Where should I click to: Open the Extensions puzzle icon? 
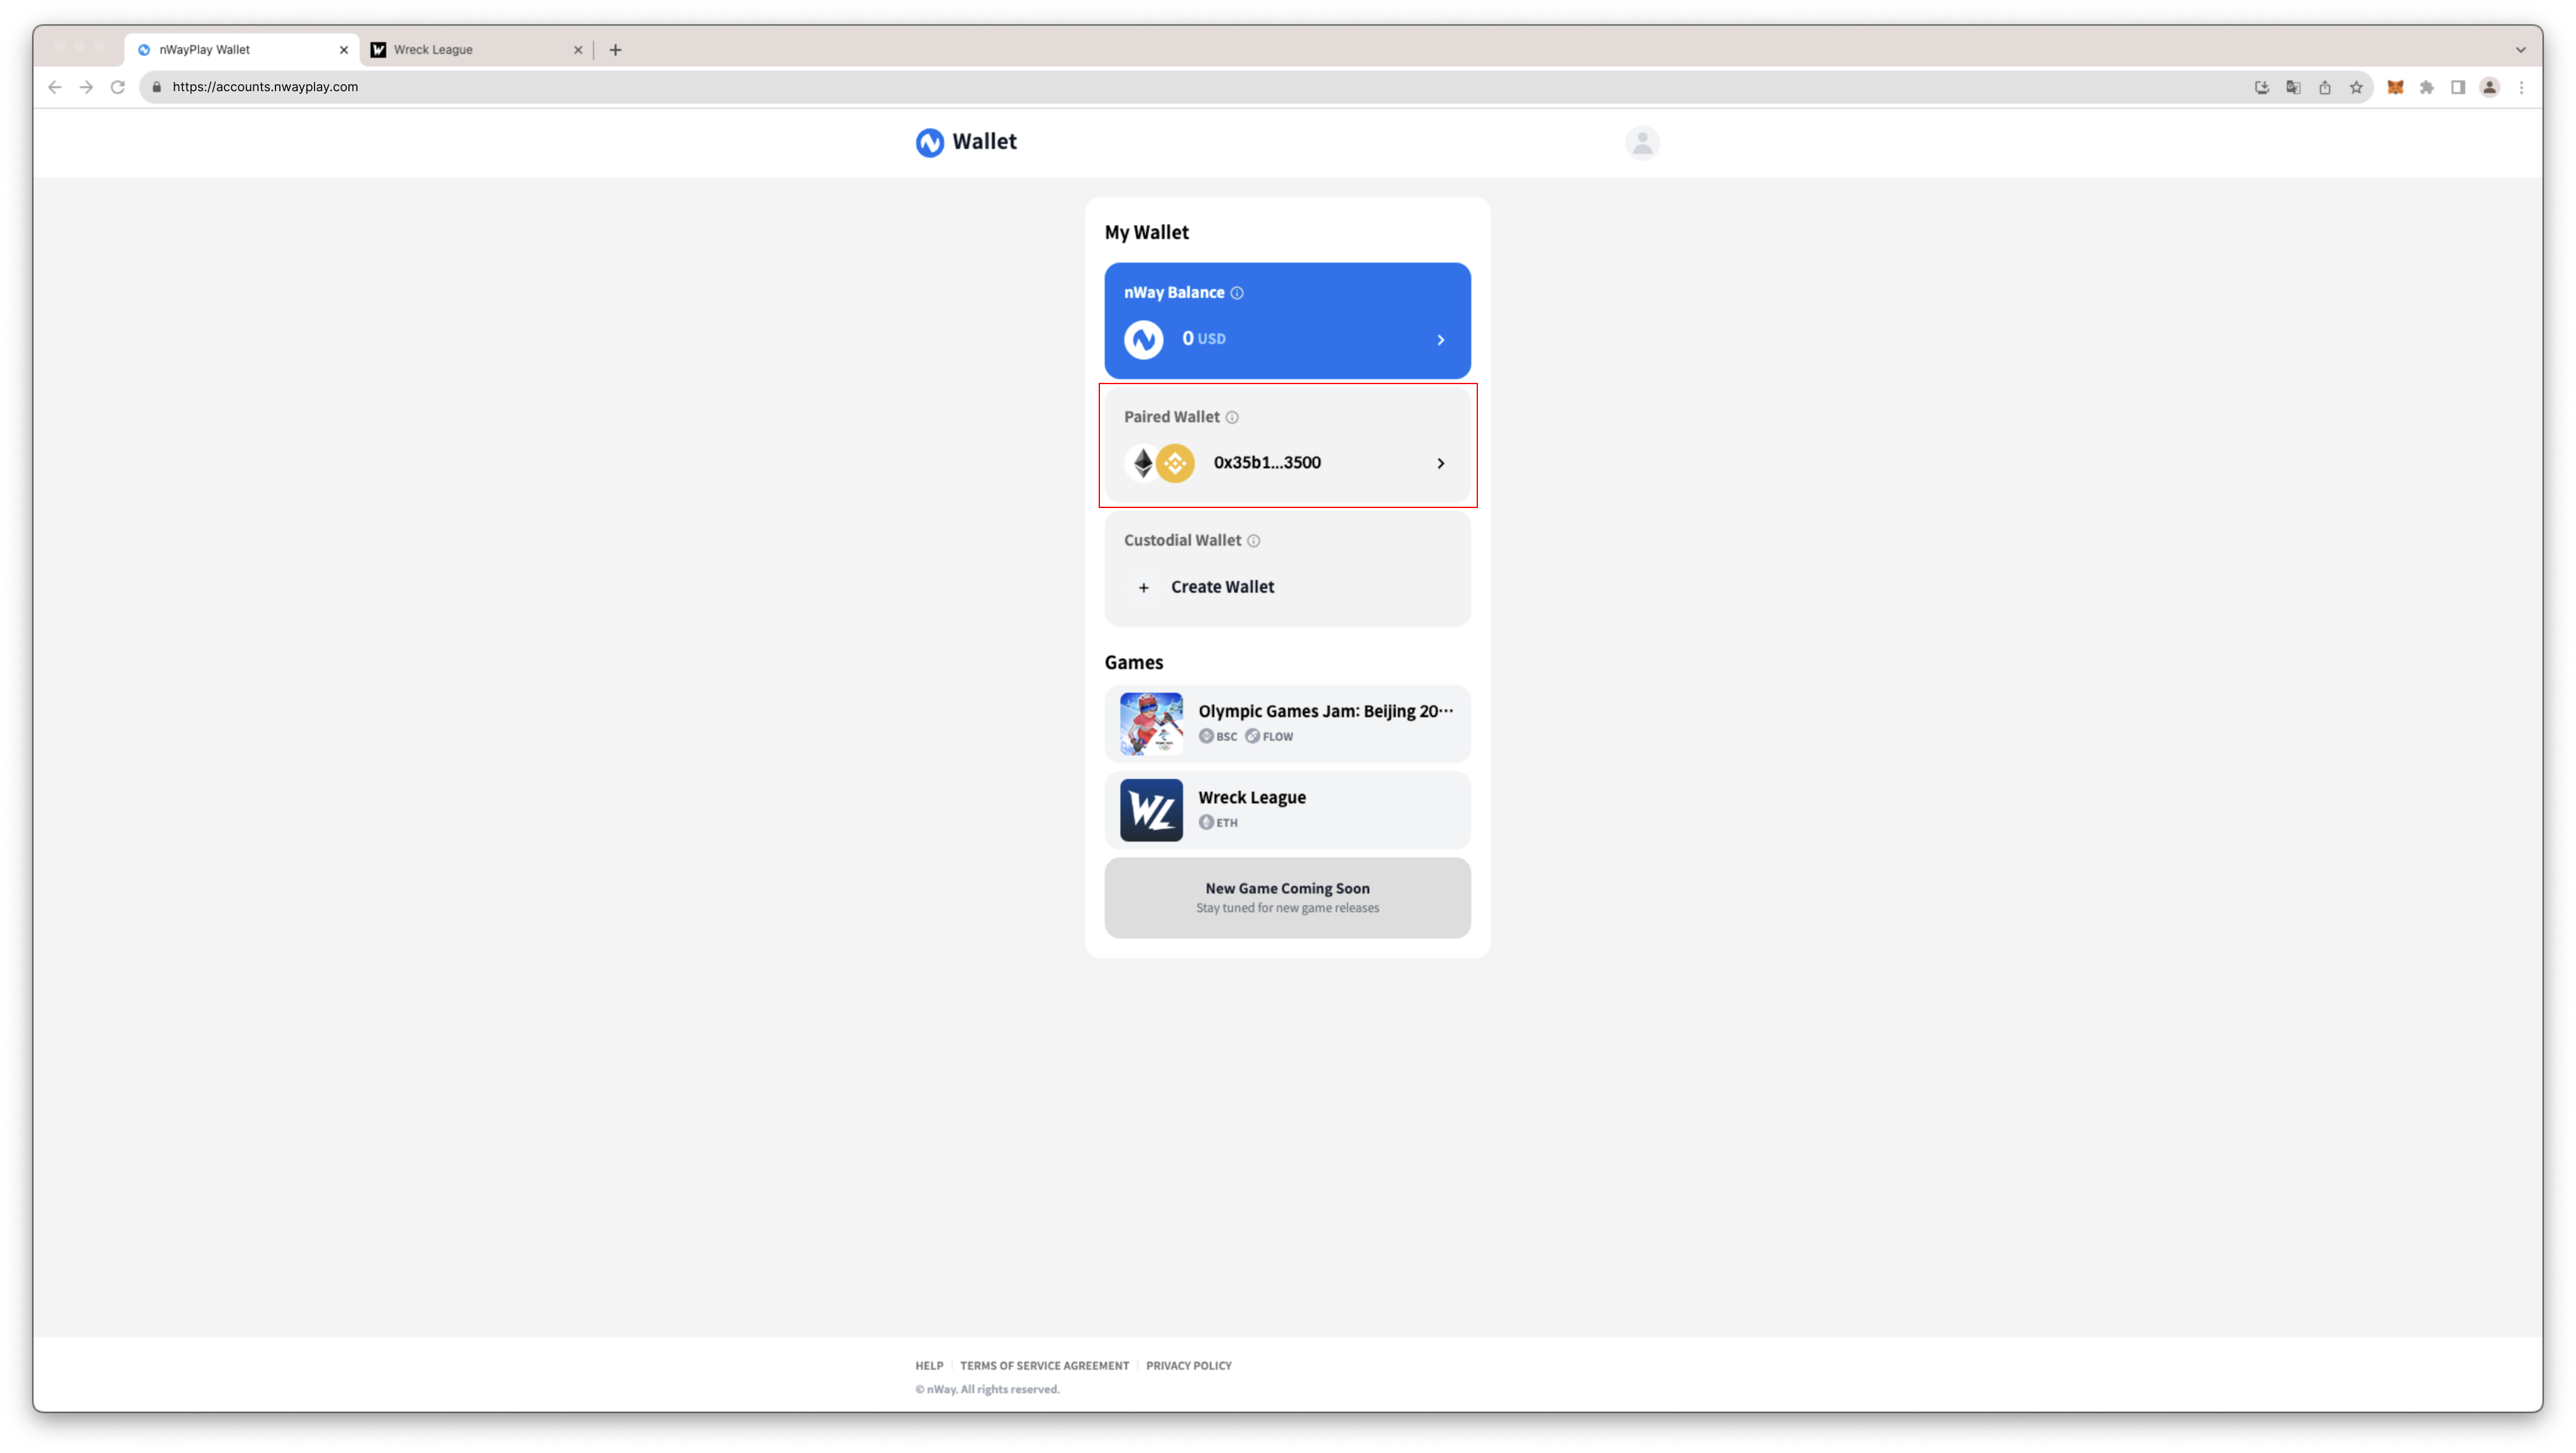(x=2426, y=87)
